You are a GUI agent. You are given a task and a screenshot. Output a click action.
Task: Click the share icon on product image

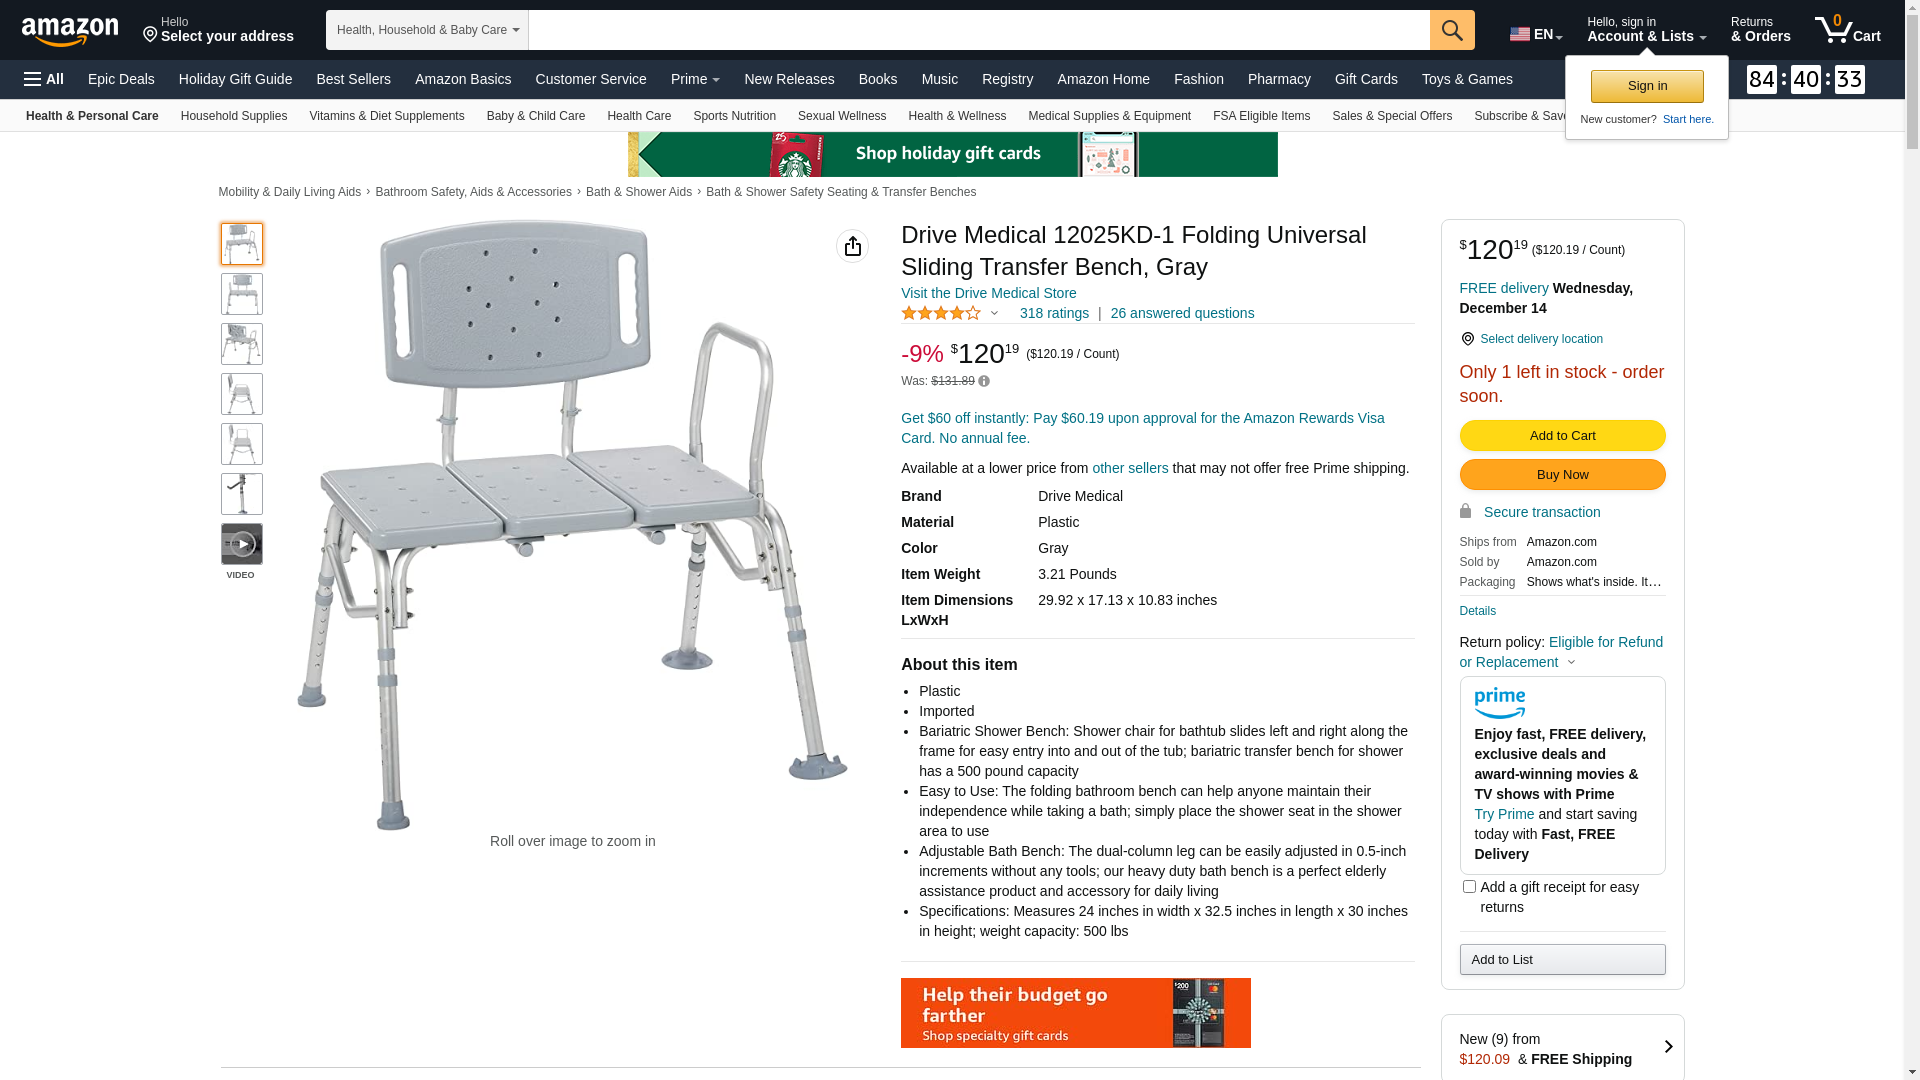coord(853,246)
